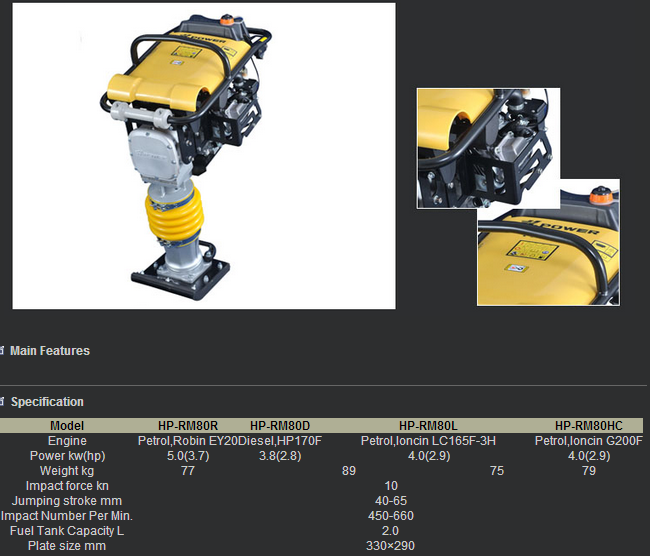Select the Jumping stroke mm label
650x556 pixels.
coord(67,501)
